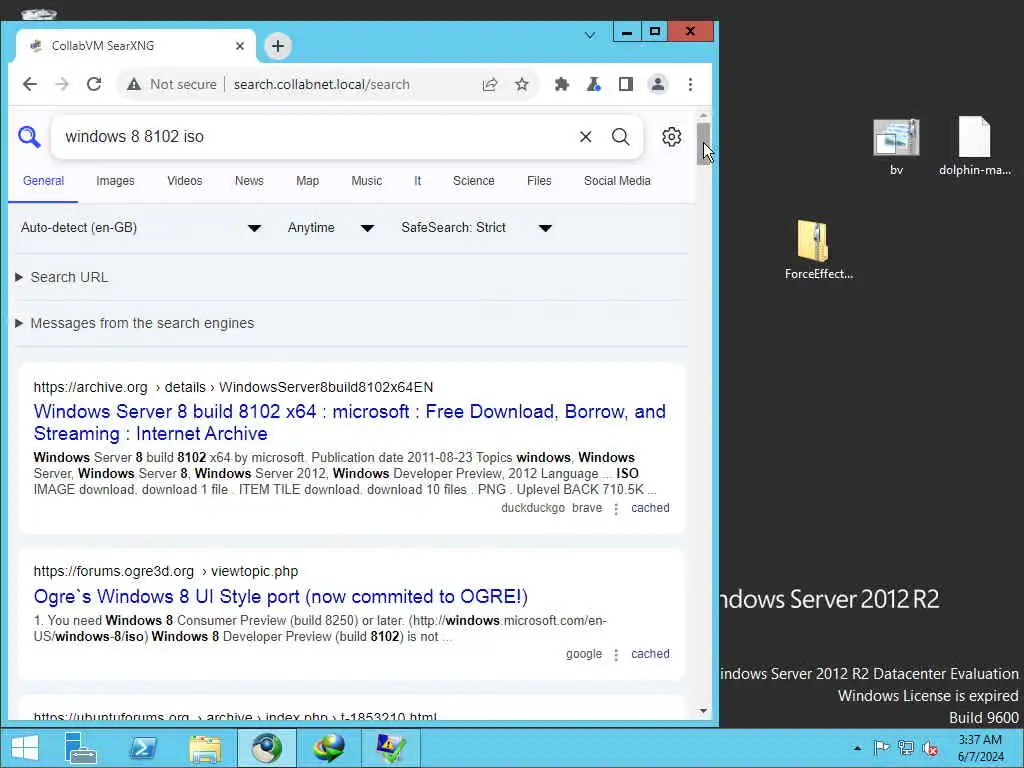Open the Anytime time range dropdown
The image size is (1024, 768).
pyautogui.click(x=330, y=228)
